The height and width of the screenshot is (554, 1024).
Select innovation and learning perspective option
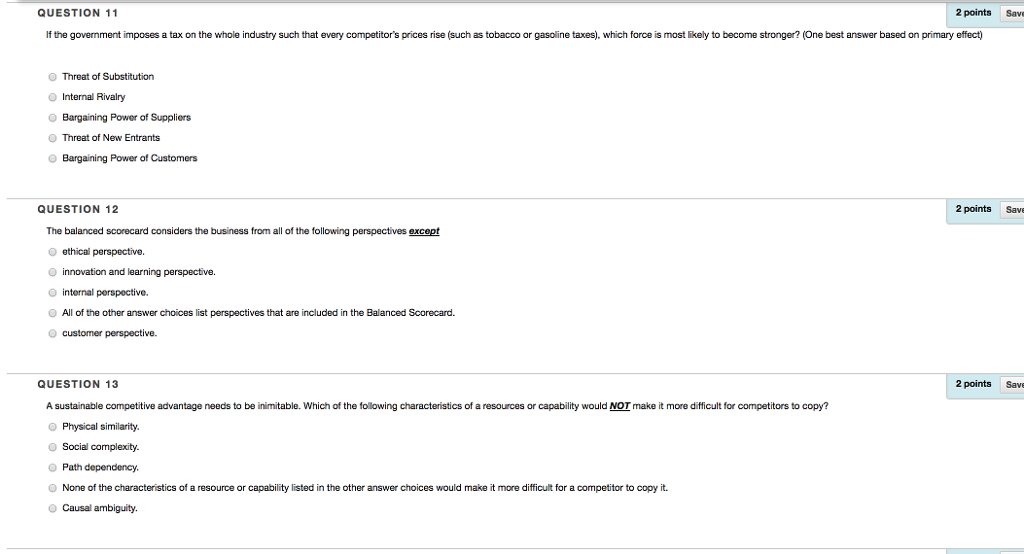(x=51, y=272)
